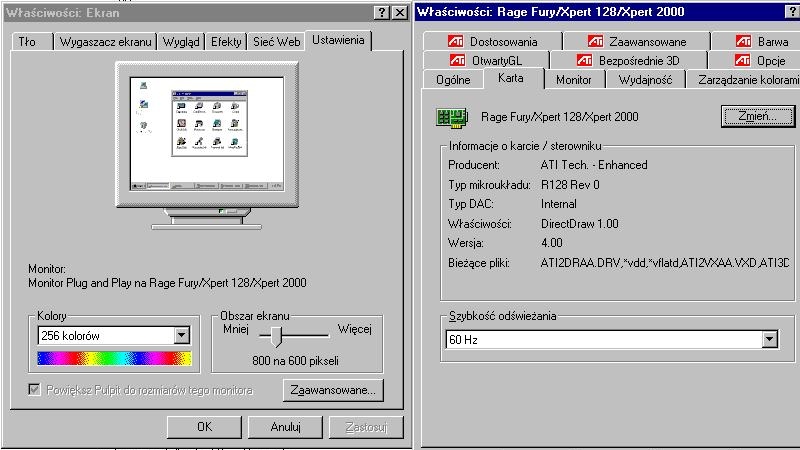Viewport: 800px width, 450px height.
Task: Close the Właściwości: Ekran dialog
Action: 401,13
